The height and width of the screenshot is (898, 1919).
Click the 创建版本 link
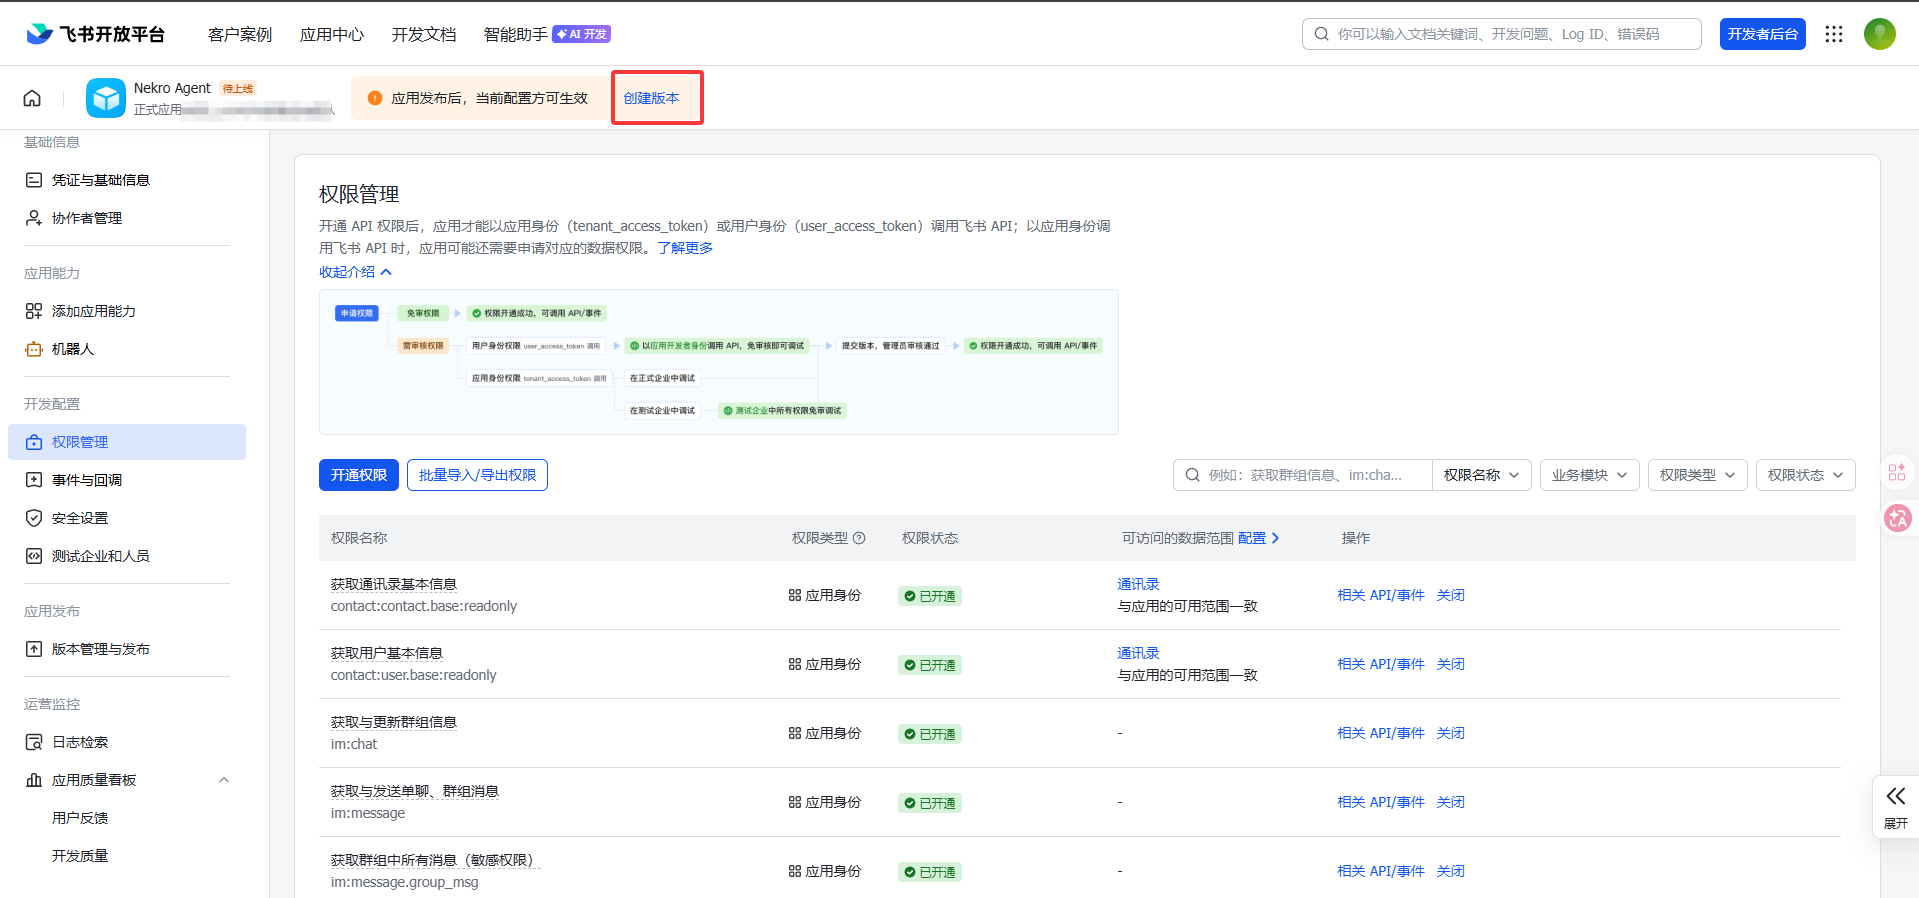coord(651,98)
